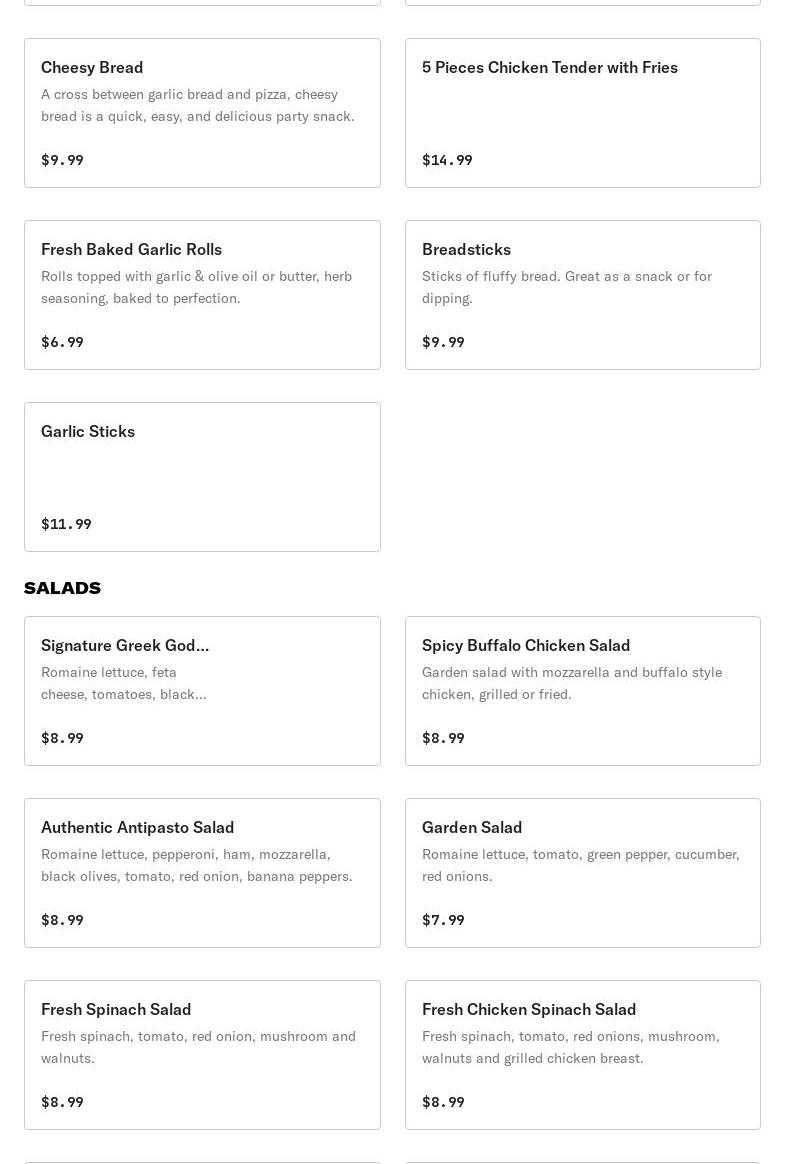This screenshot has width=785, height=1164.
Task: Click the $11.99 Garlic Sticks price
Action: pos(66,524)
